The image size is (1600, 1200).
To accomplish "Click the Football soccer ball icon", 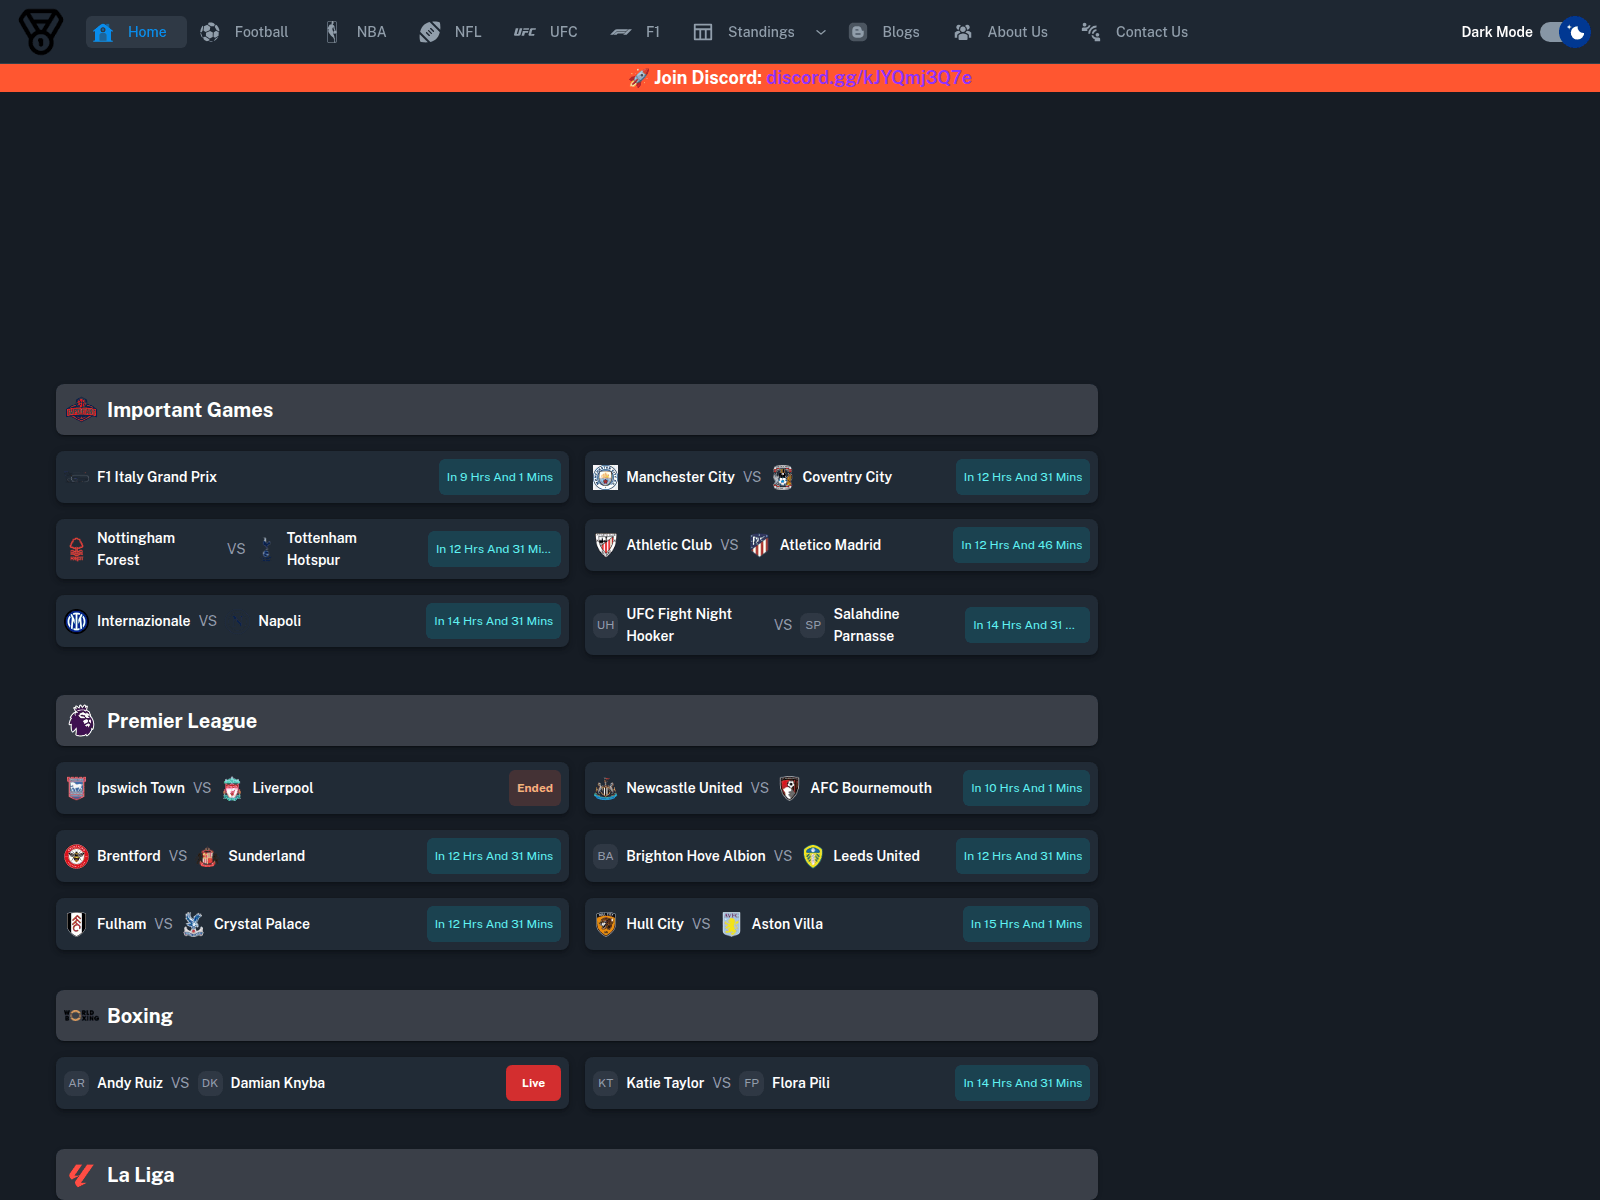I will coord(210,32).
